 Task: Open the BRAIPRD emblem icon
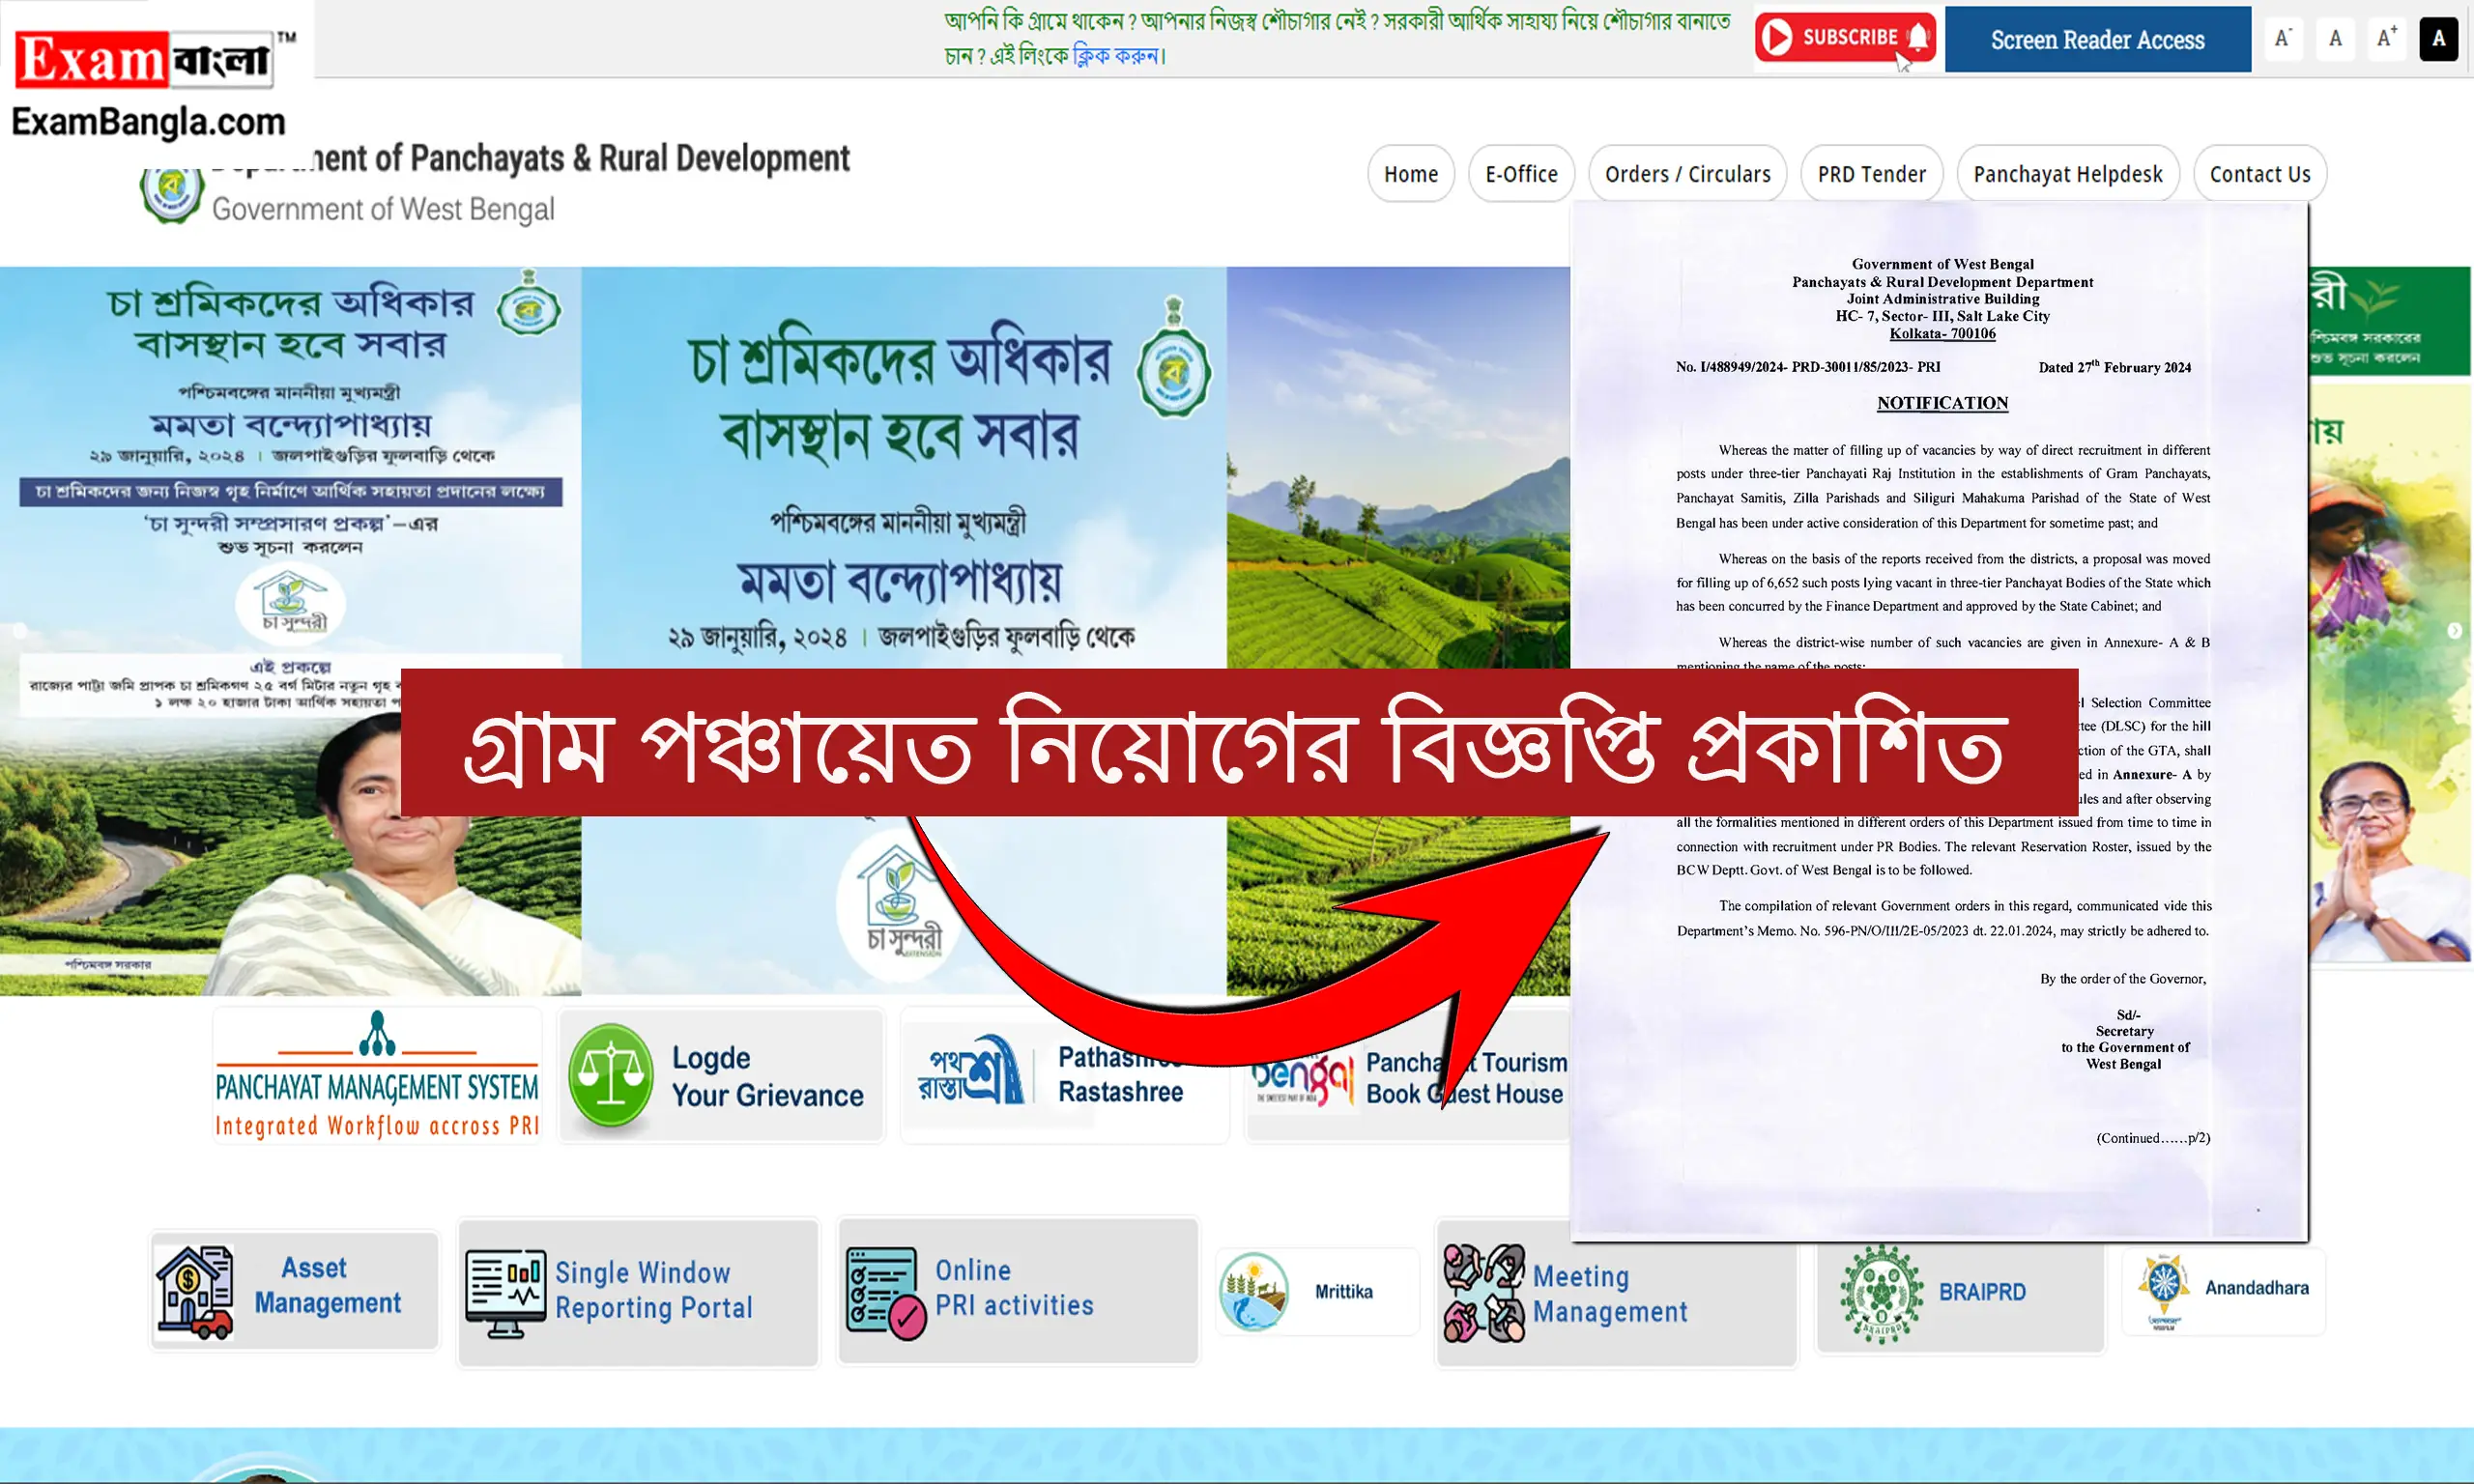(x=1881, y=1293)
